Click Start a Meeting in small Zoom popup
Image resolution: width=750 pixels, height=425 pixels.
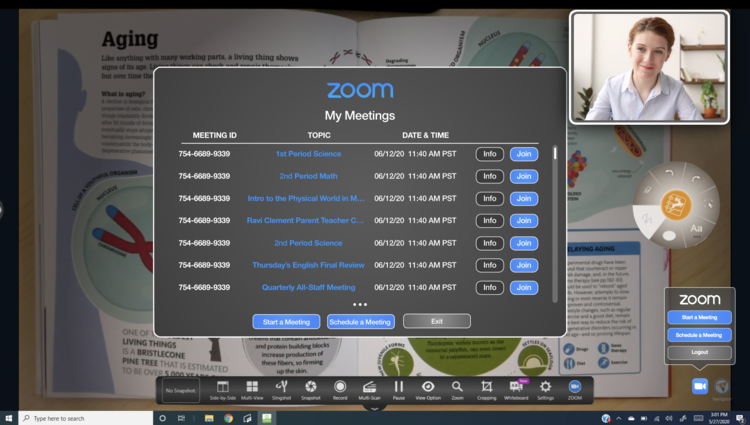[699, 317]
